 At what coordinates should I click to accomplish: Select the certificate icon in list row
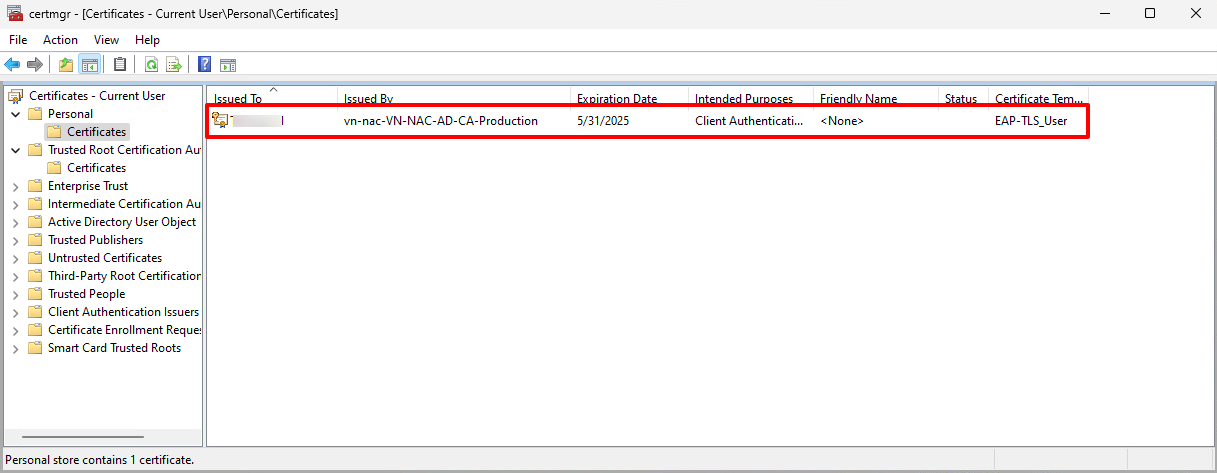click(x=220, y=121)
